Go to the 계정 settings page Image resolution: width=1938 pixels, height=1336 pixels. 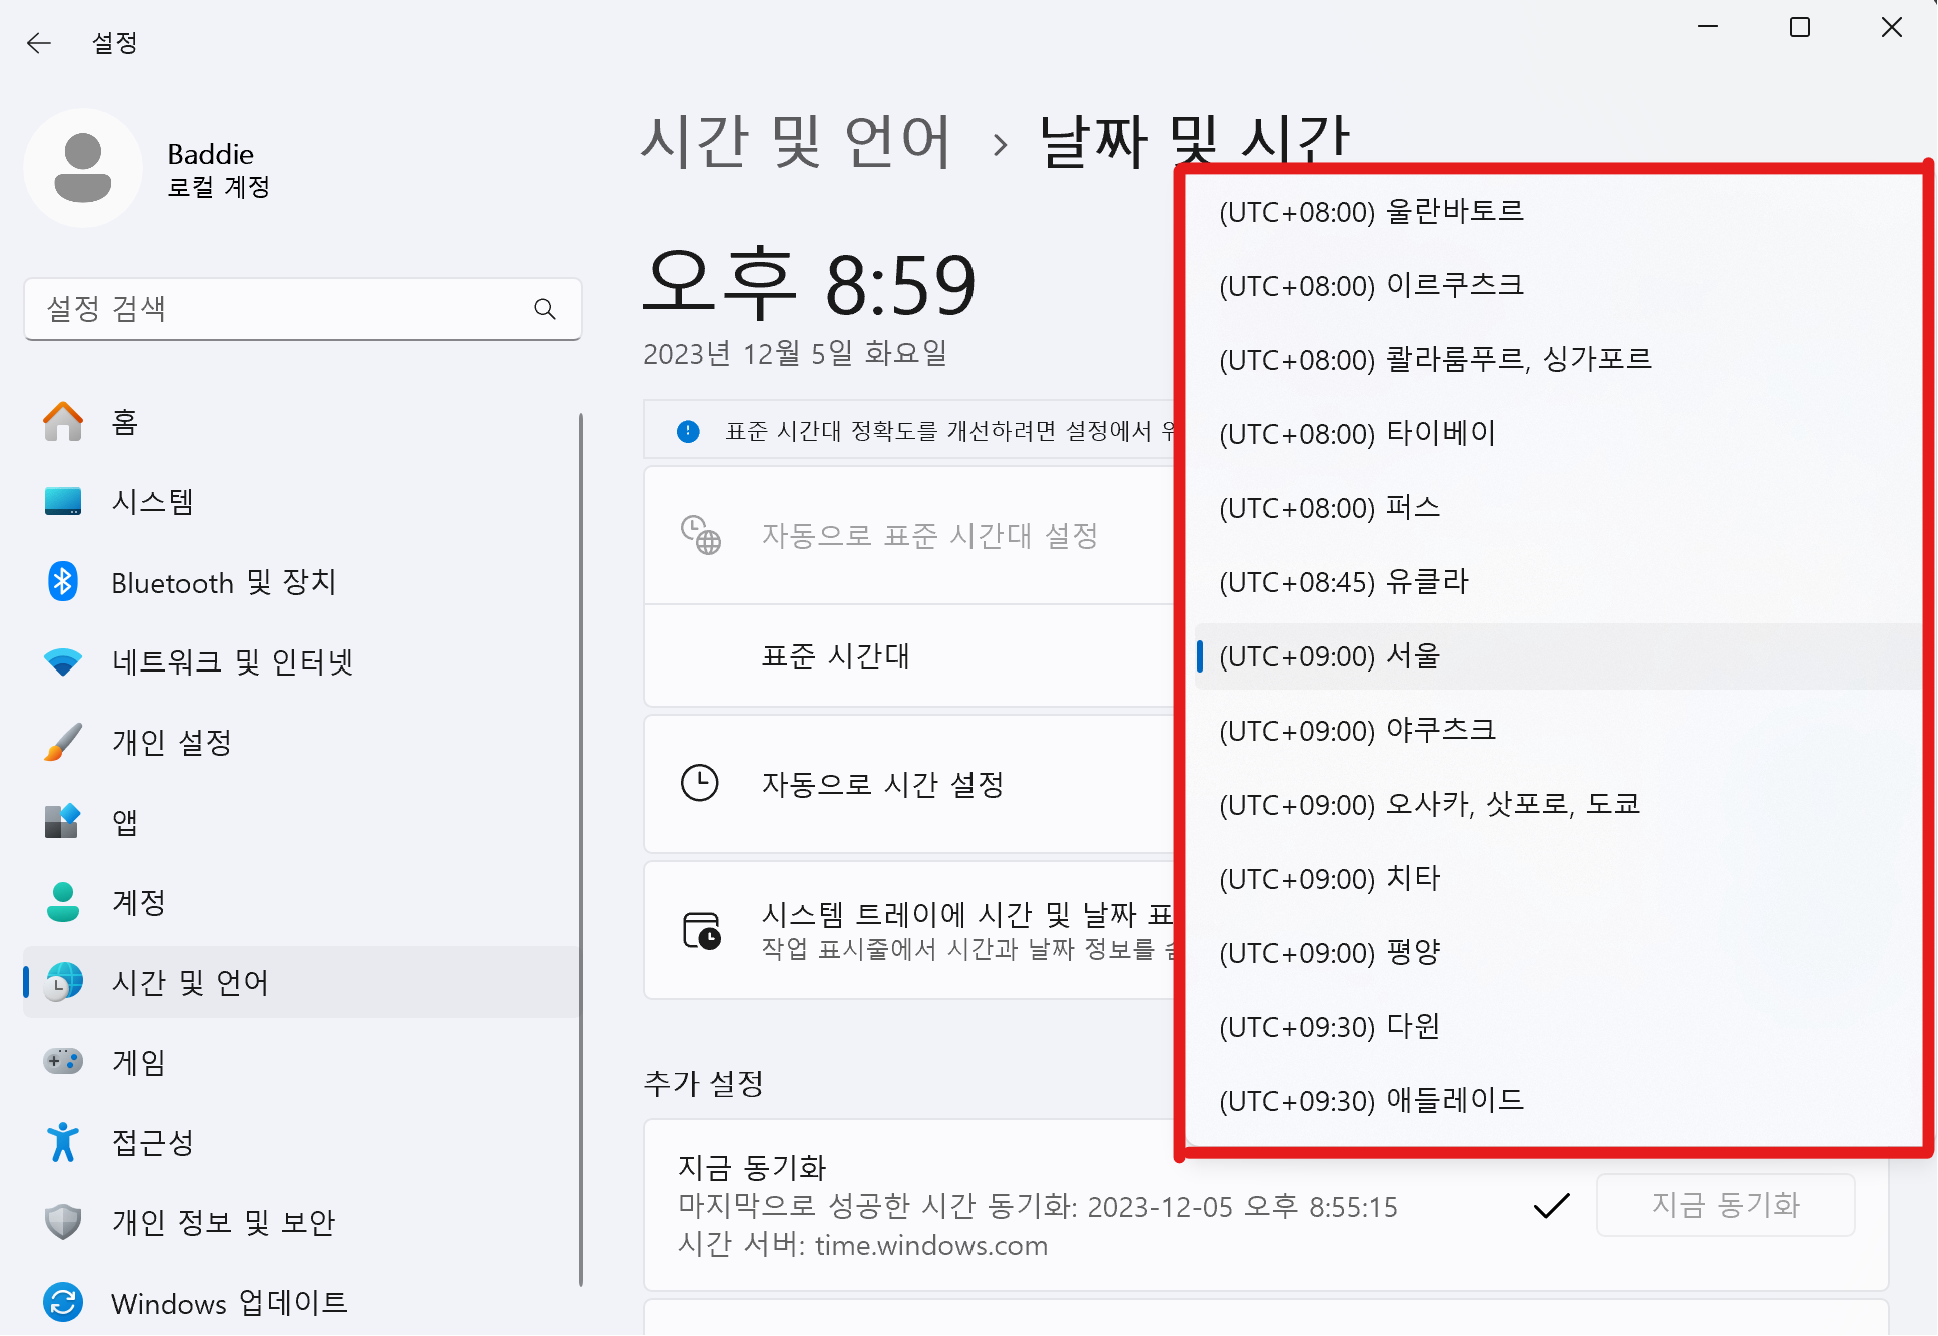138,902
